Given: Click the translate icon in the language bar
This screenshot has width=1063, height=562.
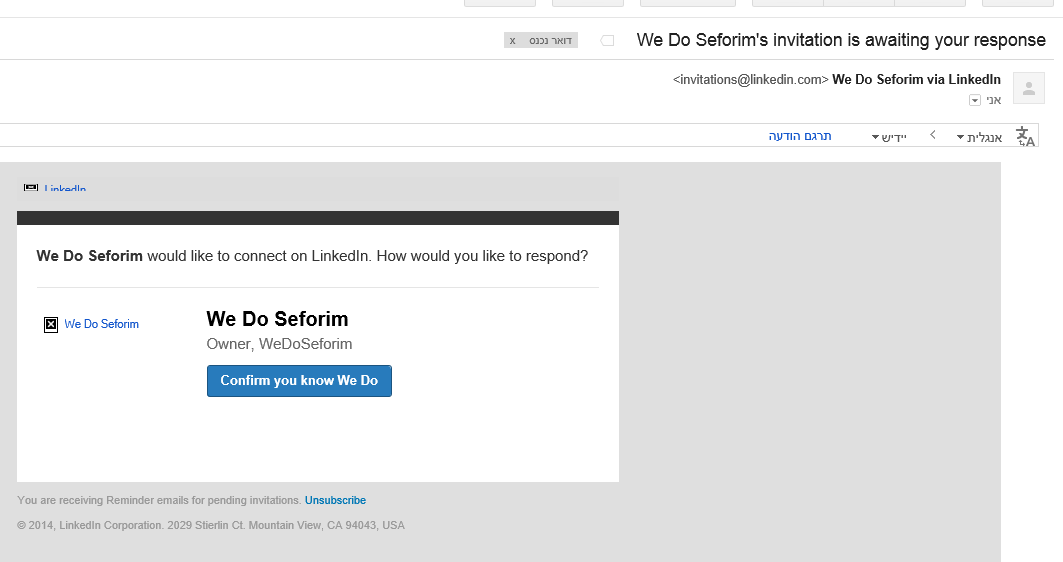Looking at the screenshot, I should coord(1025,136).
